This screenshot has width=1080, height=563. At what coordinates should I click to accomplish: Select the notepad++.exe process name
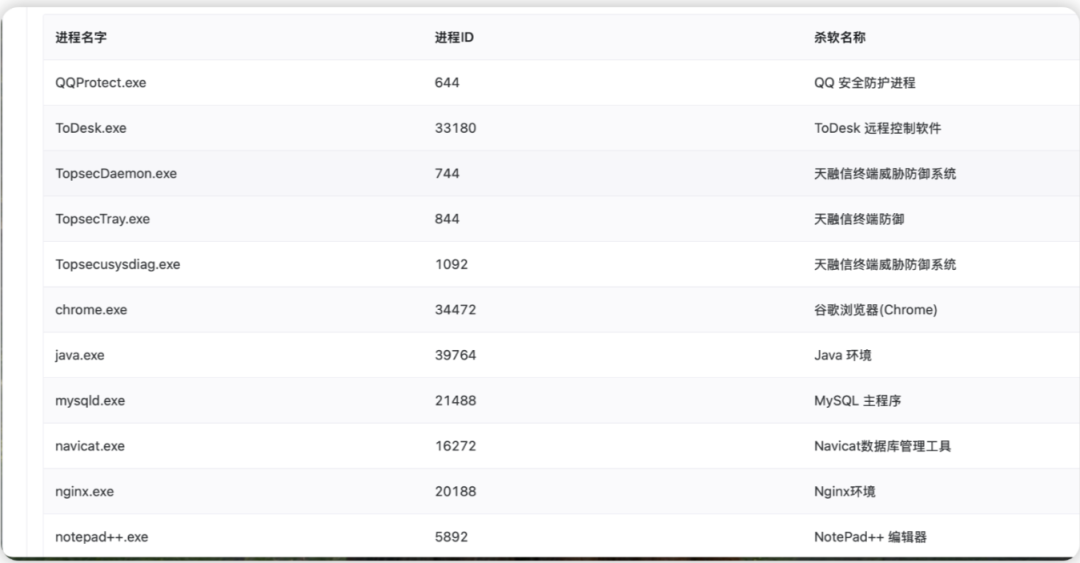(x=102, y=538)
